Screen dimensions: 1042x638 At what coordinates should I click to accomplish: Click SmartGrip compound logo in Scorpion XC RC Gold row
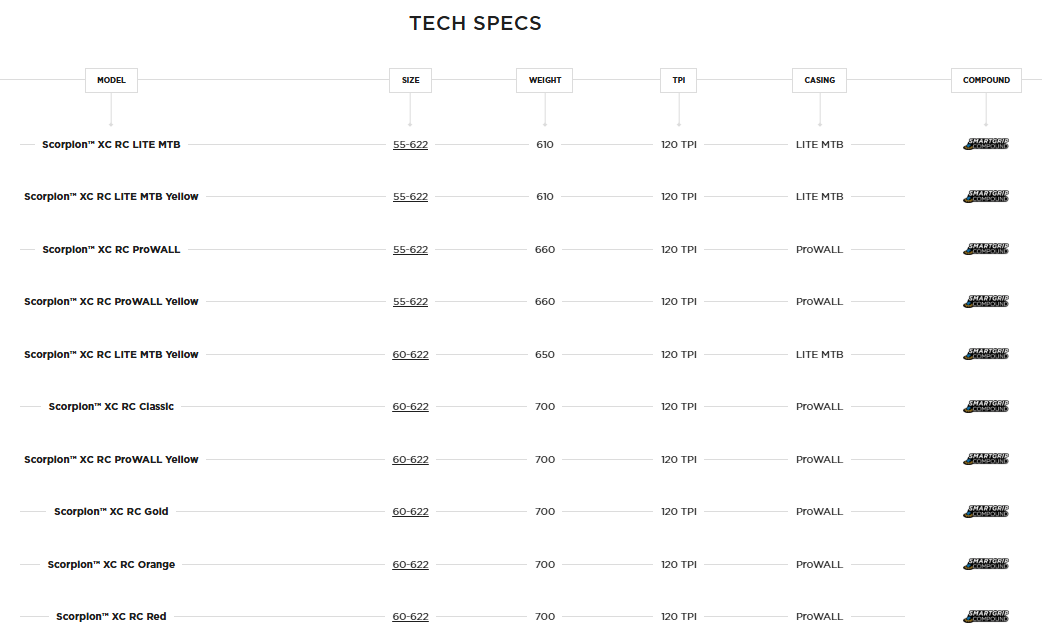pos(986,512)
